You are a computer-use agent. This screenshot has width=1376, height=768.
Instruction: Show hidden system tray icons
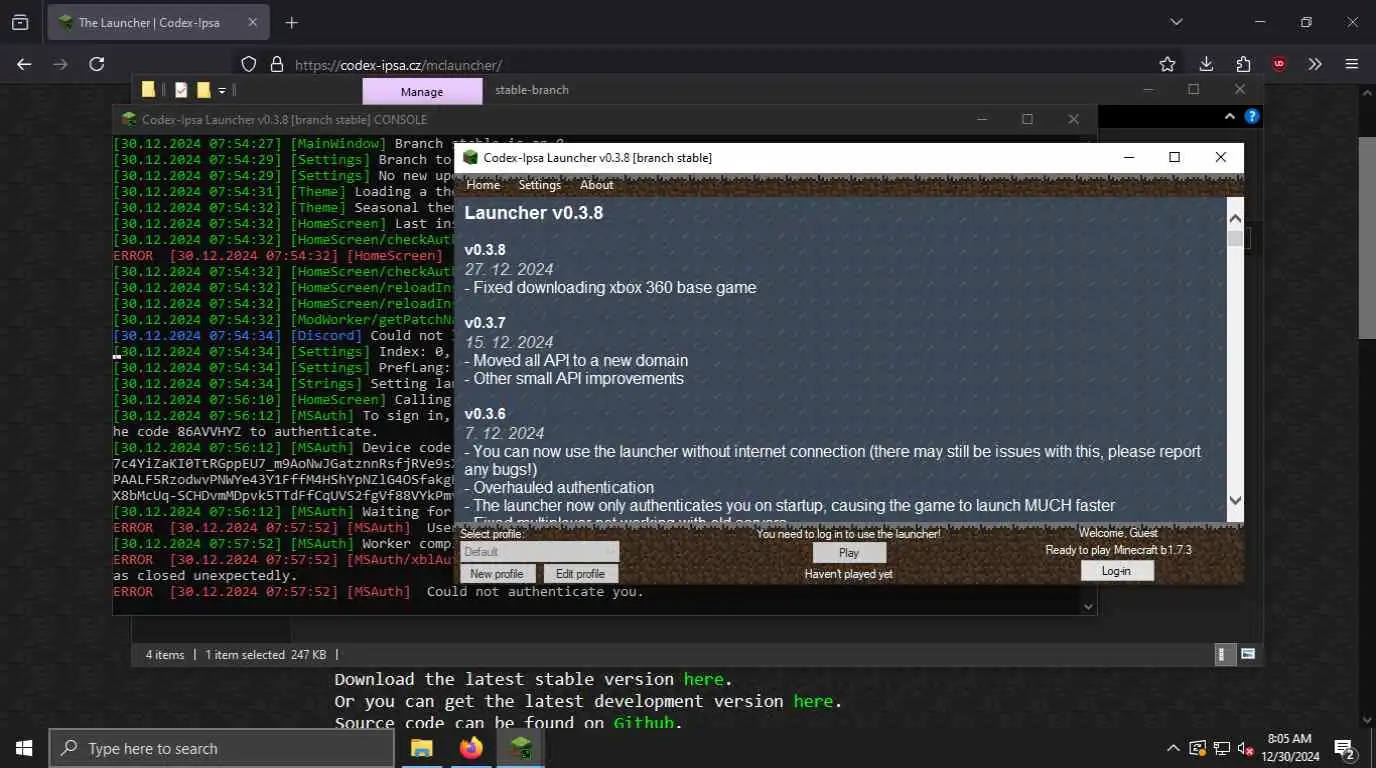(1173, 748)
